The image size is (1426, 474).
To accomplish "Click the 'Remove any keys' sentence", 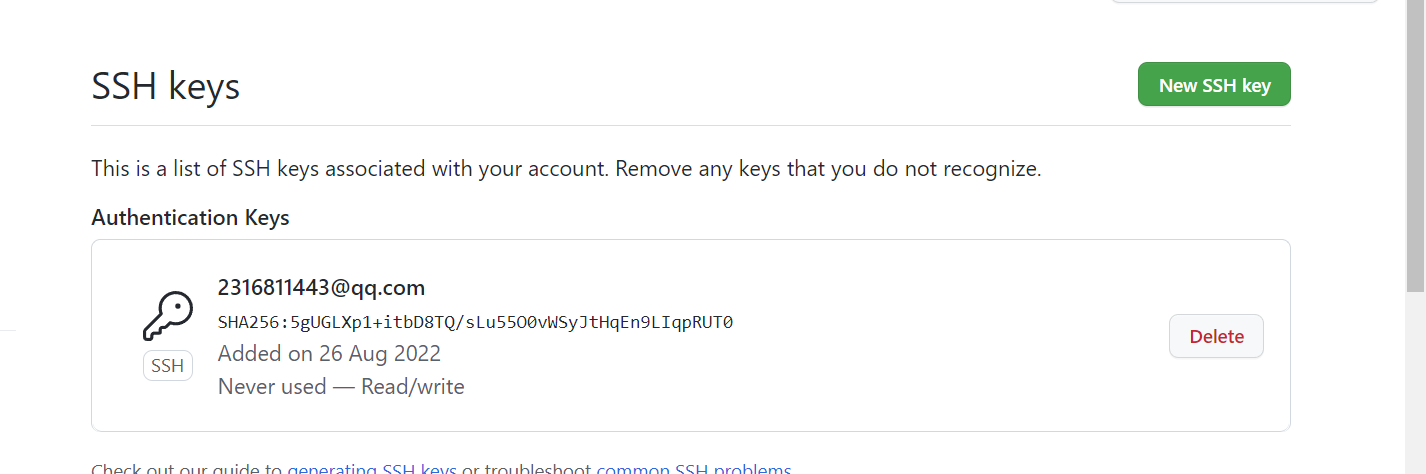I will pyautogui.click(x=828, y=169).
